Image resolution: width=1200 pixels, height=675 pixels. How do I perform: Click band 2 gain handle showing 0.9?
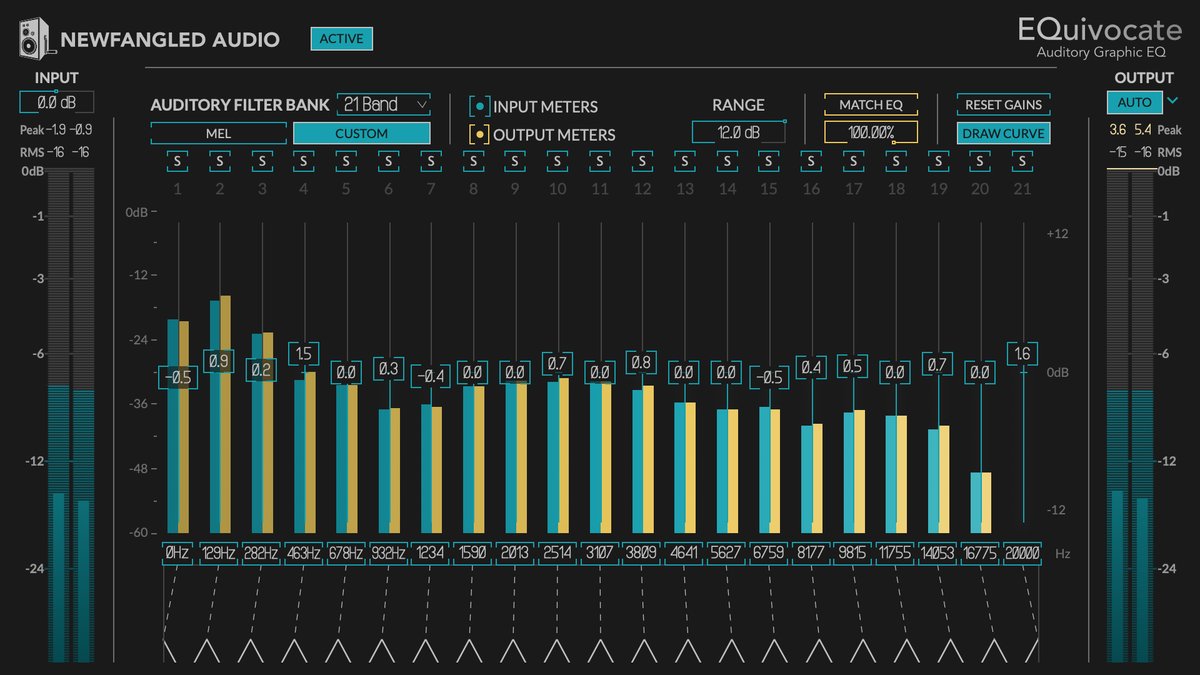pos(220,361)
